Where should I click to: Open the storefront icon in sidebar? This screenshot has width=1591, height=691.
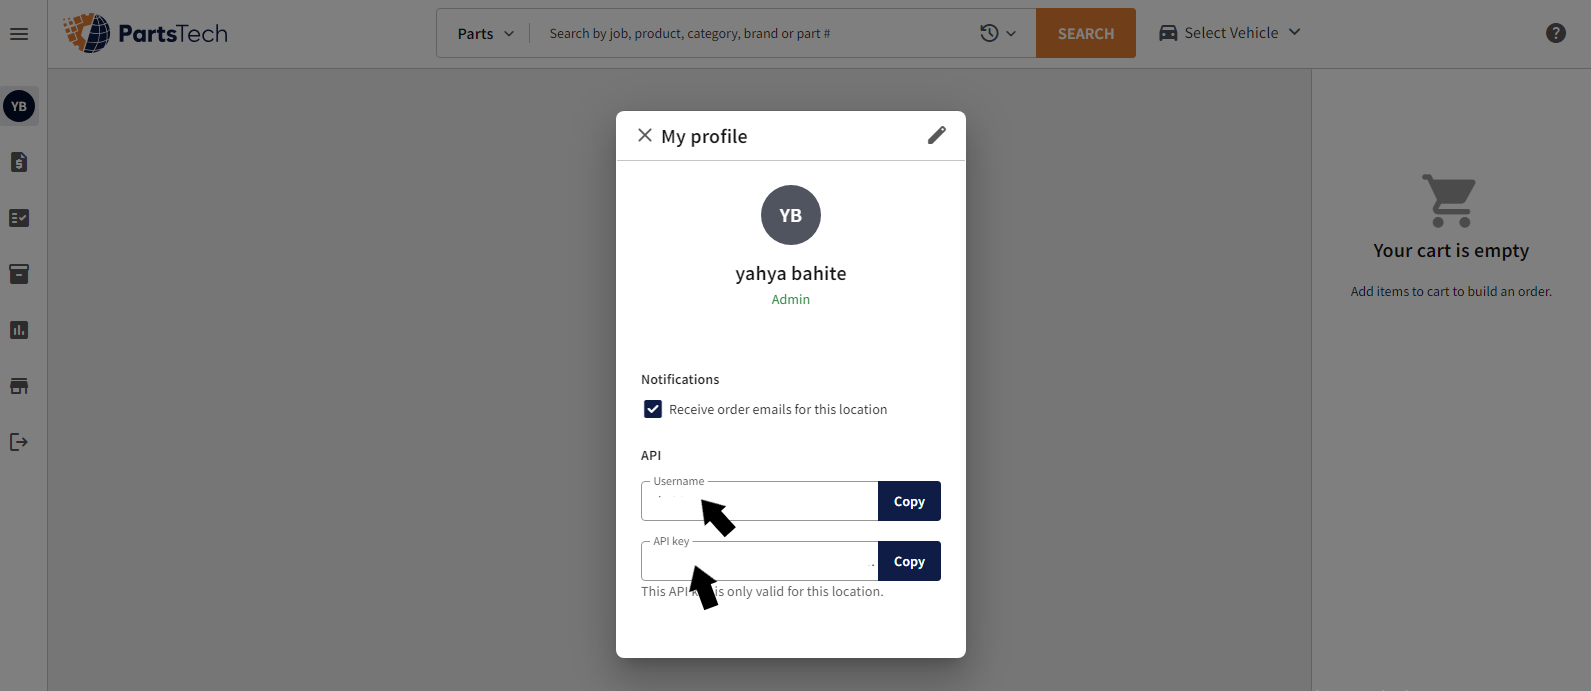19,386
